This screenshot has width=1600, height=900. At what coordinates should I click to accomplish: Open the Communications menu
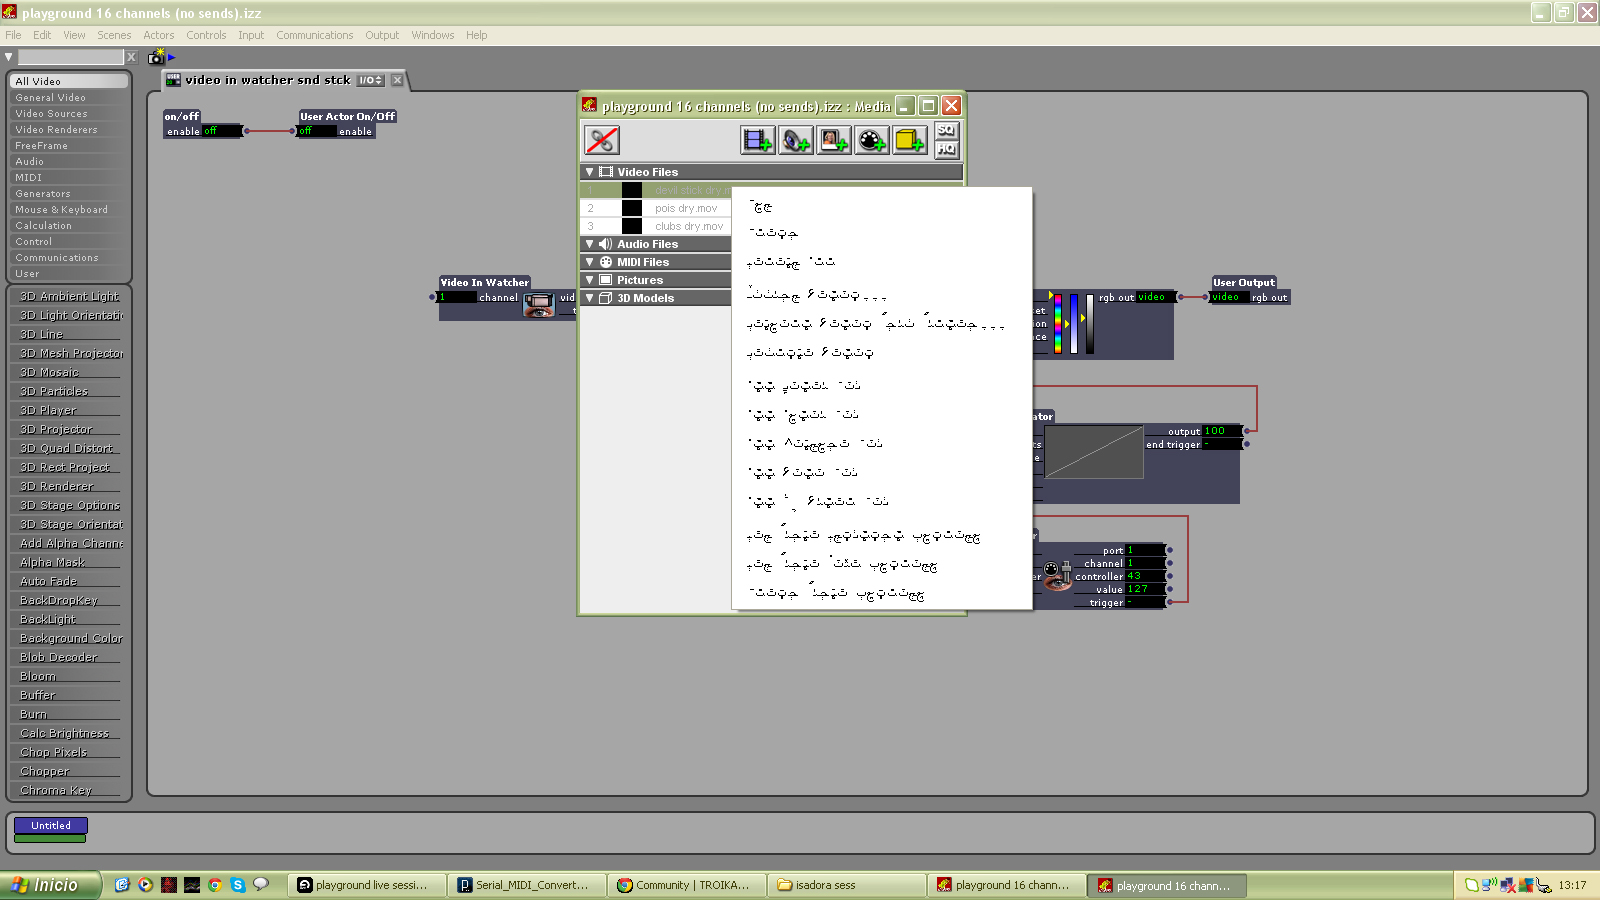coord(314,35)
